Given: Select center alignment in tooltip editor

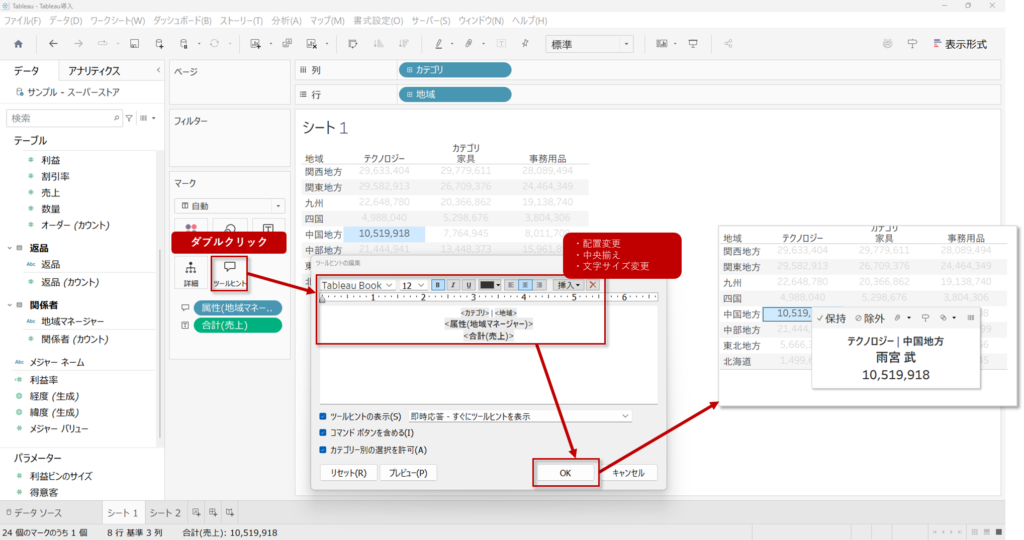Looking at the screenshot, I should click(x=525, y=285).
